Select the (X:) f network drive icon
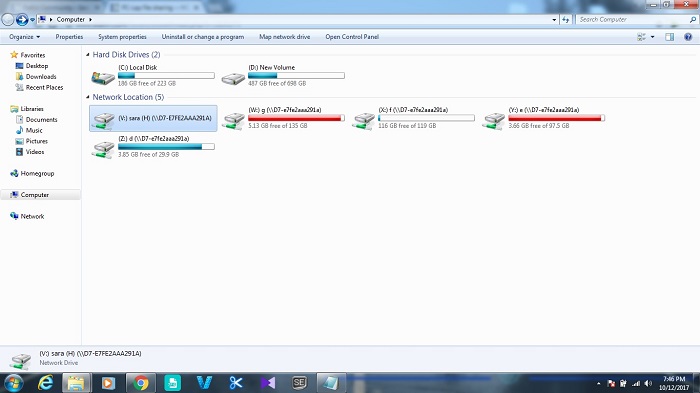700x393 pixels. (363, 121)
